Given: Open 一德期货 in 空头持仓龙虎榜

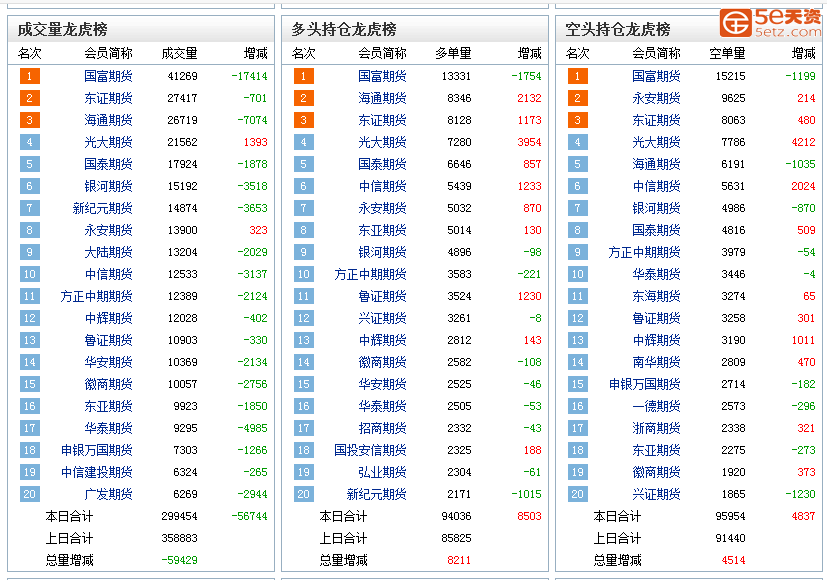Looking at the screenshot, I should pyautogui.click(x=657, y=406).
